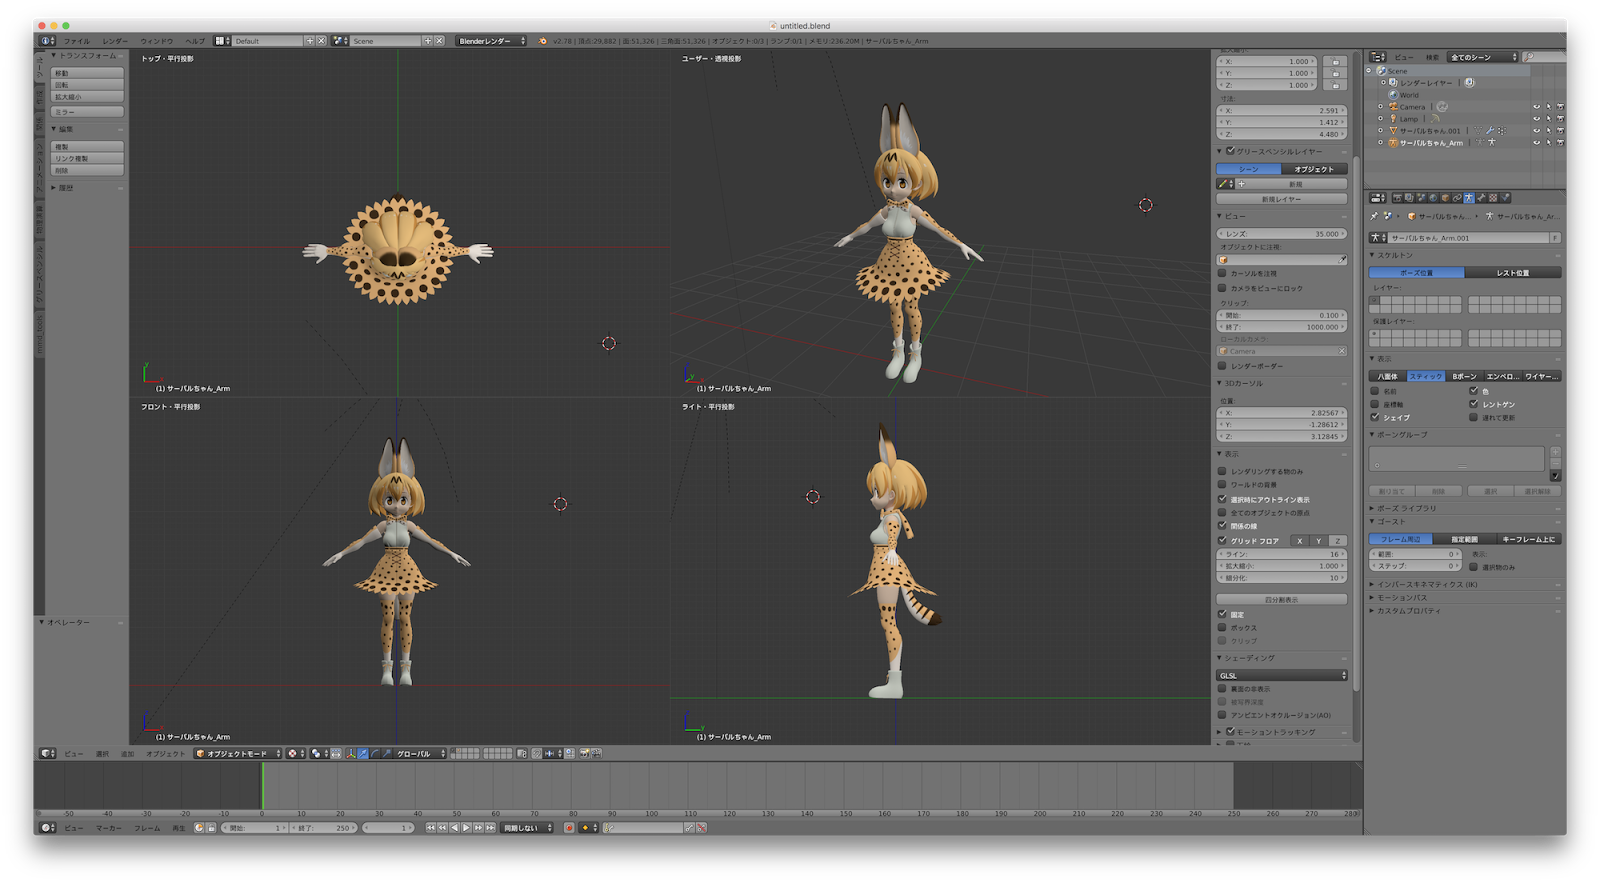
Task: Toggle visibility eye for Camera in outliner
Action: 1536,107
